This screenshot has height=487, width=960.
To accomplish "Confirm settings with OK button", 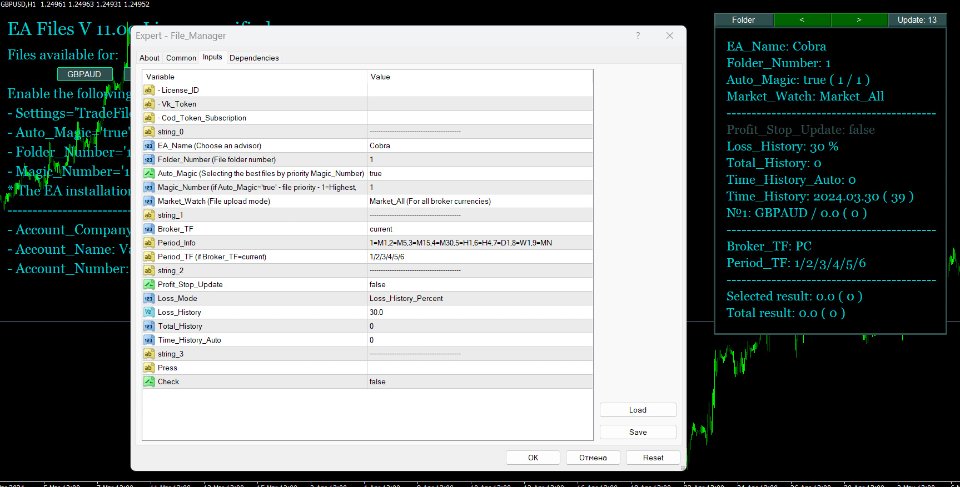I will point(533,458).
